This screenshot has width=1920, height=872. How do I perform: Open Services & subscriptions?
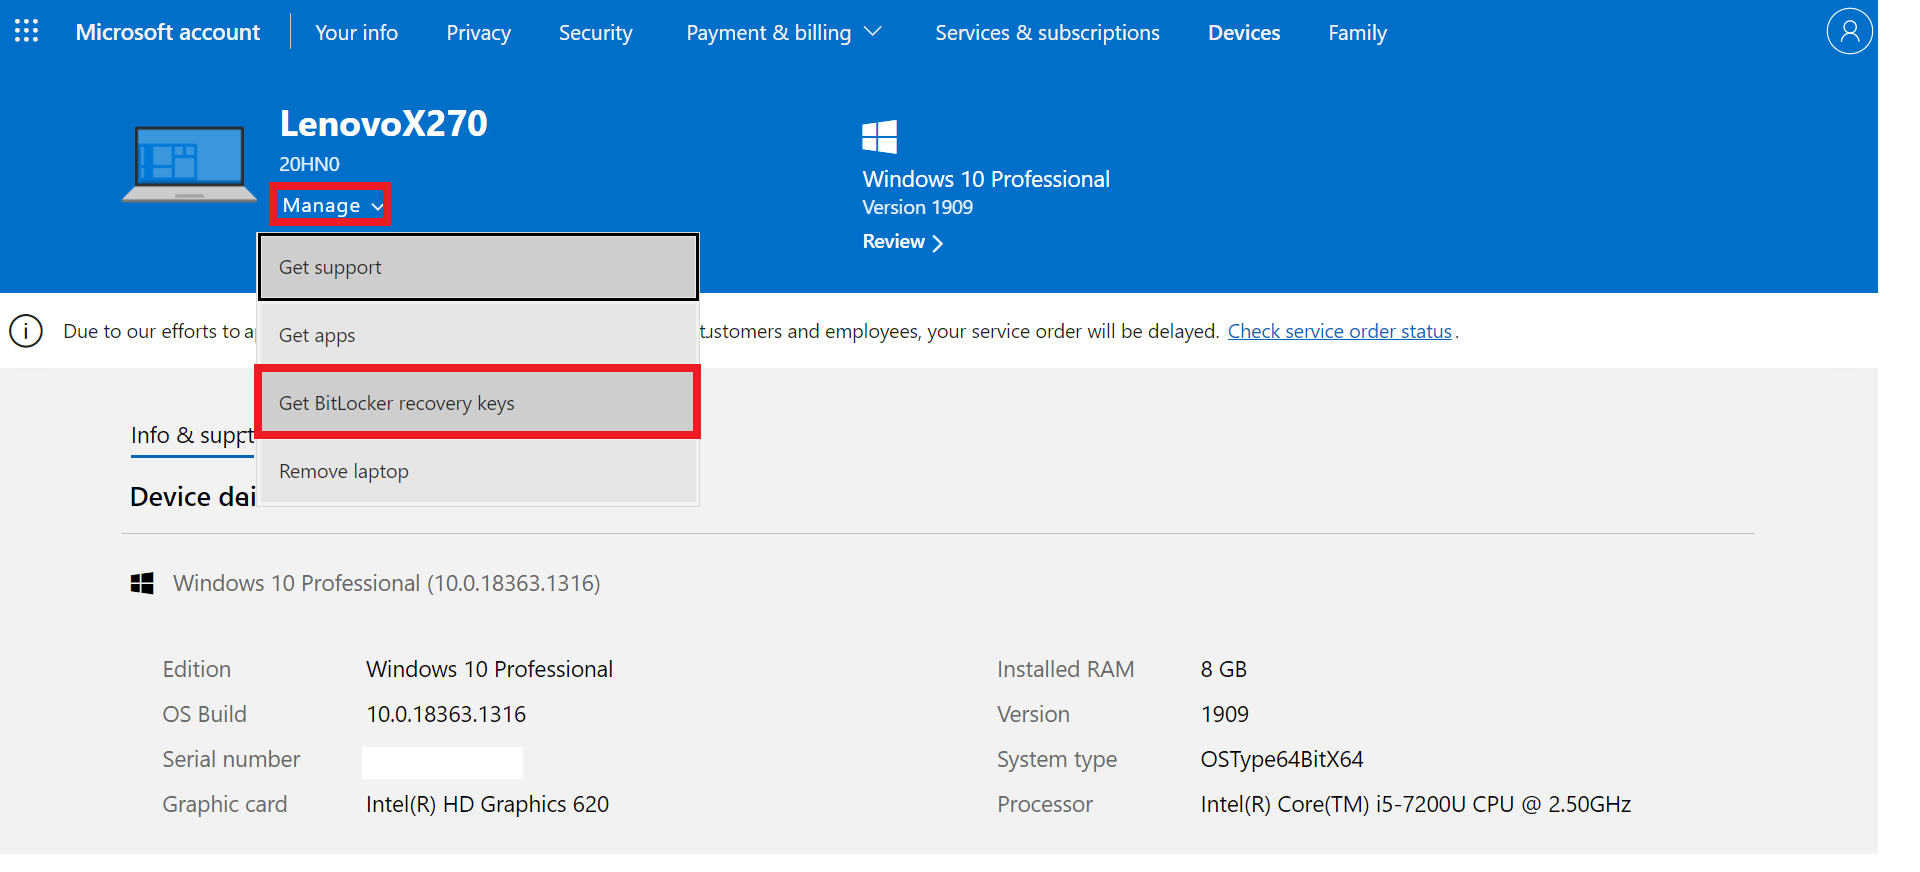click(1047, 33)
